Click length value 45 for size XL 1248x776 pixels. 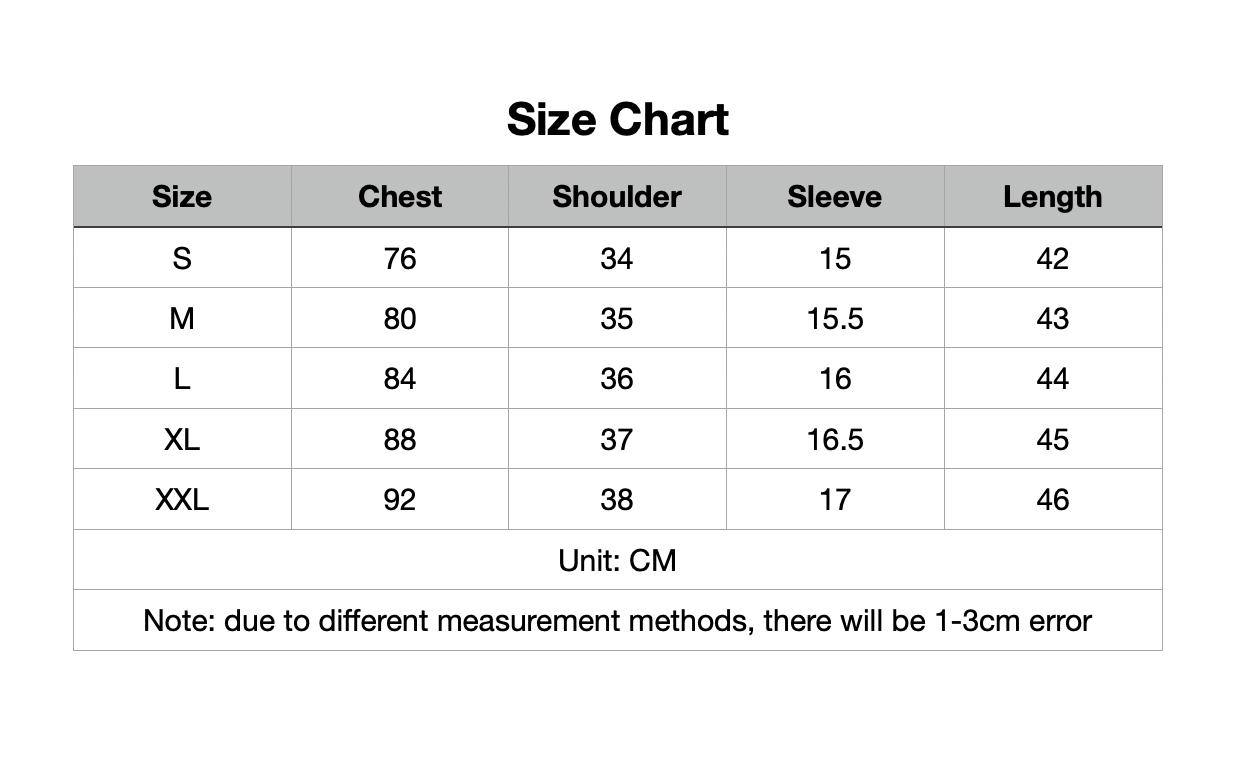(x=1052, y=440)
